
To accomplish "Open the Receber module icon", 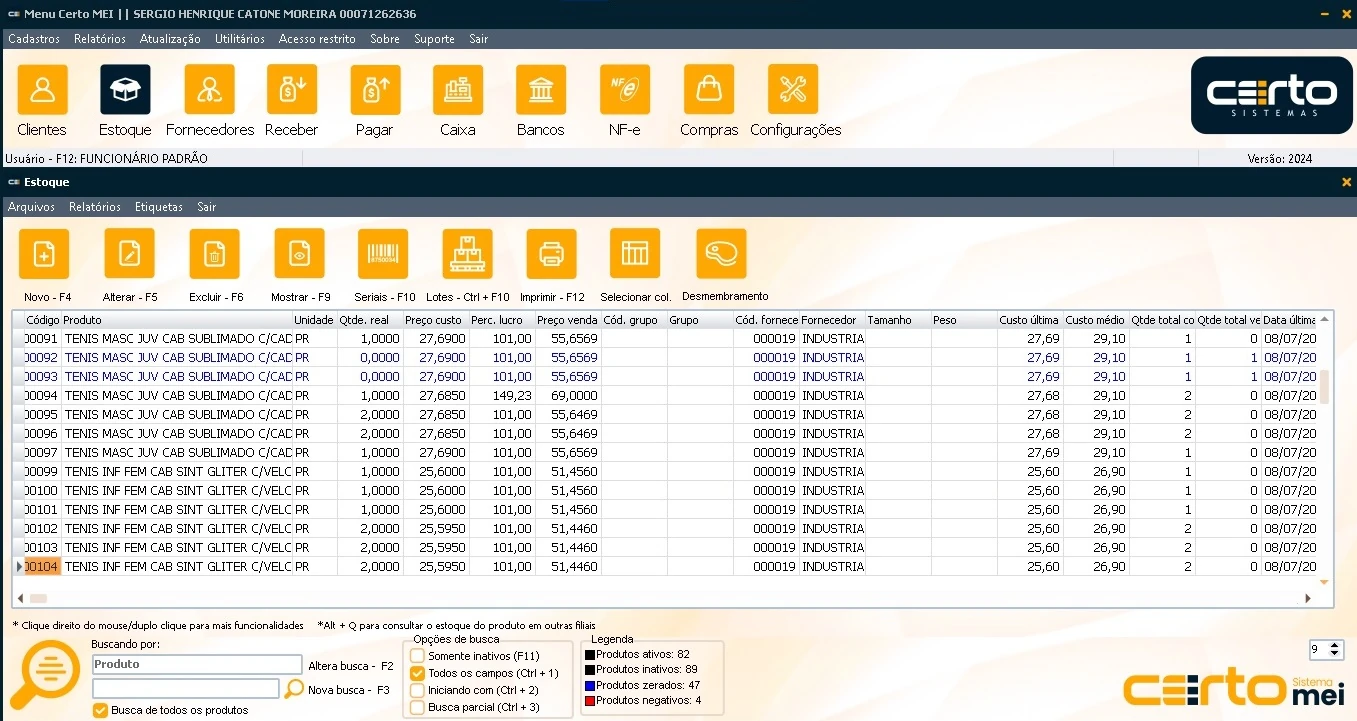I will [292, 90].
